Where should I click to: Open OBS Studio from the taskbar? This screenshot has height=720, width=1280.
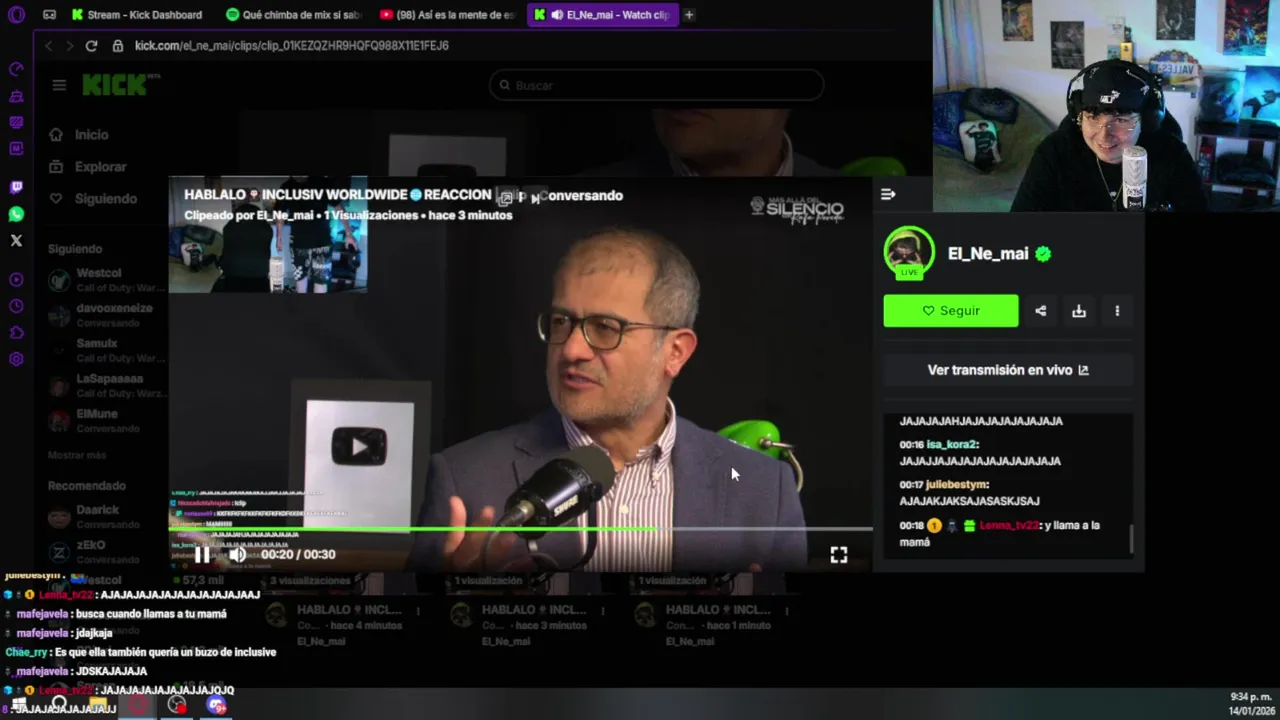click(x=177, y=705)
